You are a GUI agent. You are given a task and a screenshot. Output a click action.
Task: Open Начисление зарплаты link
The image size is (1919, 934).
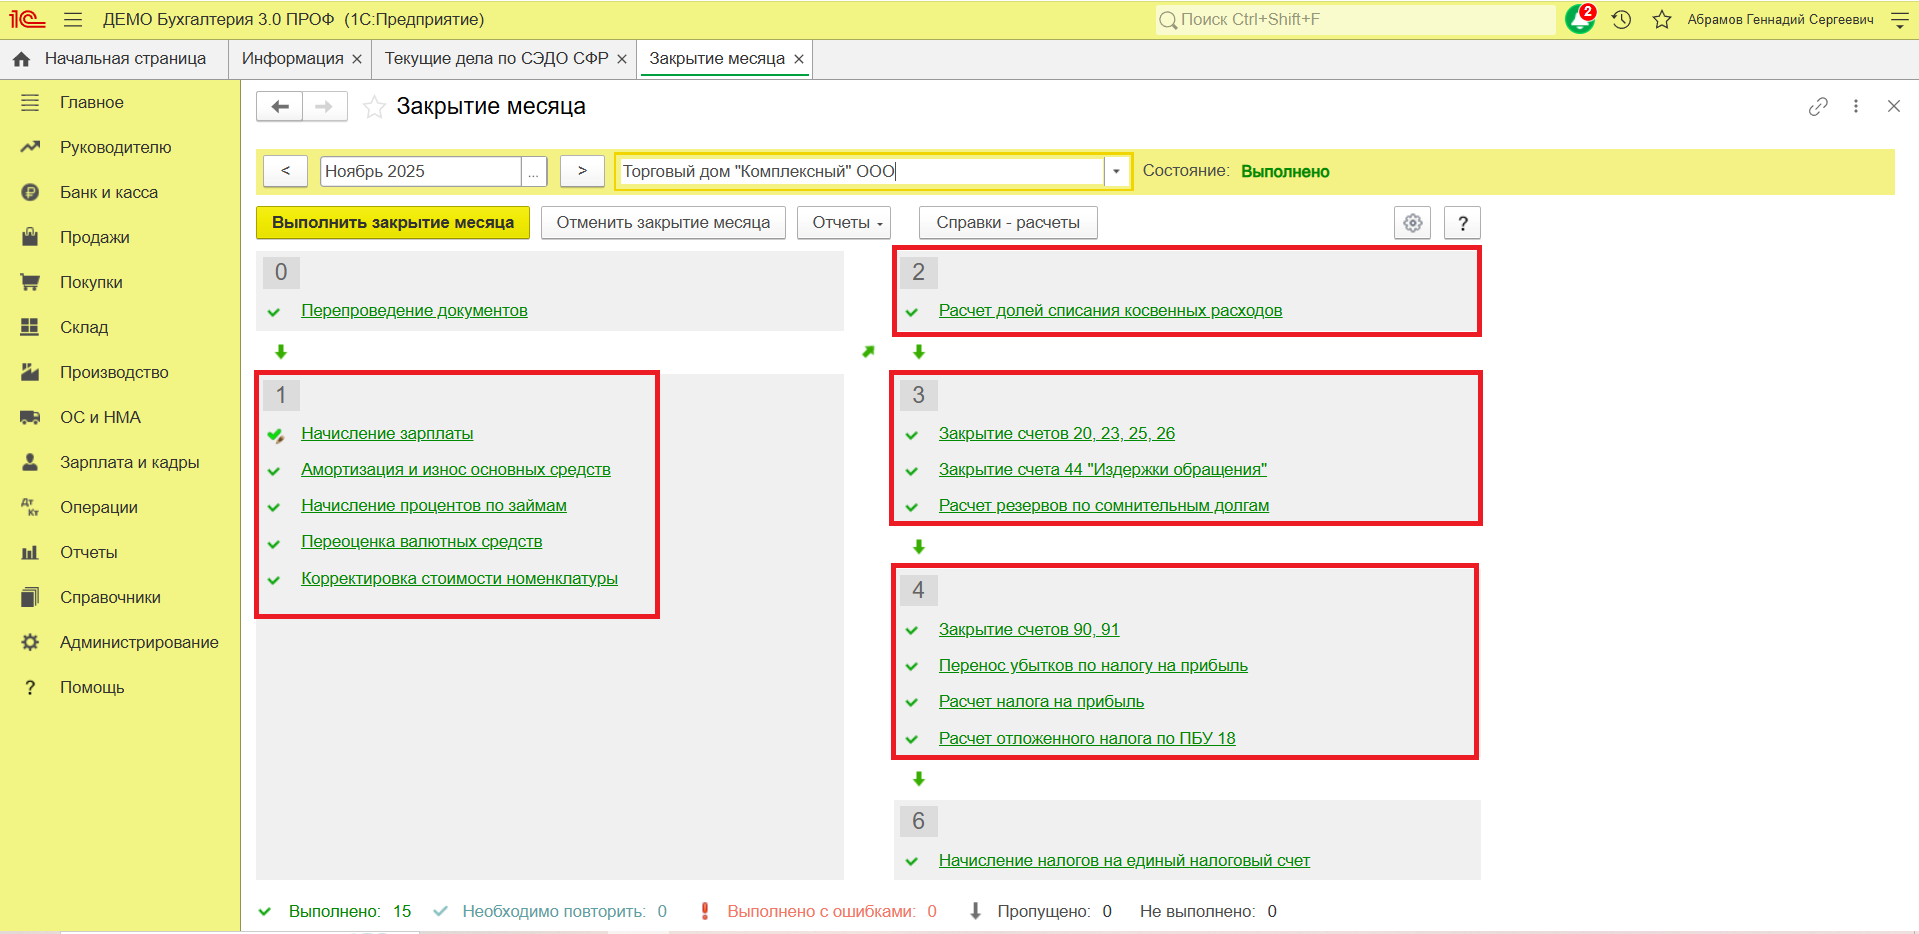click(x=387, y=434)
